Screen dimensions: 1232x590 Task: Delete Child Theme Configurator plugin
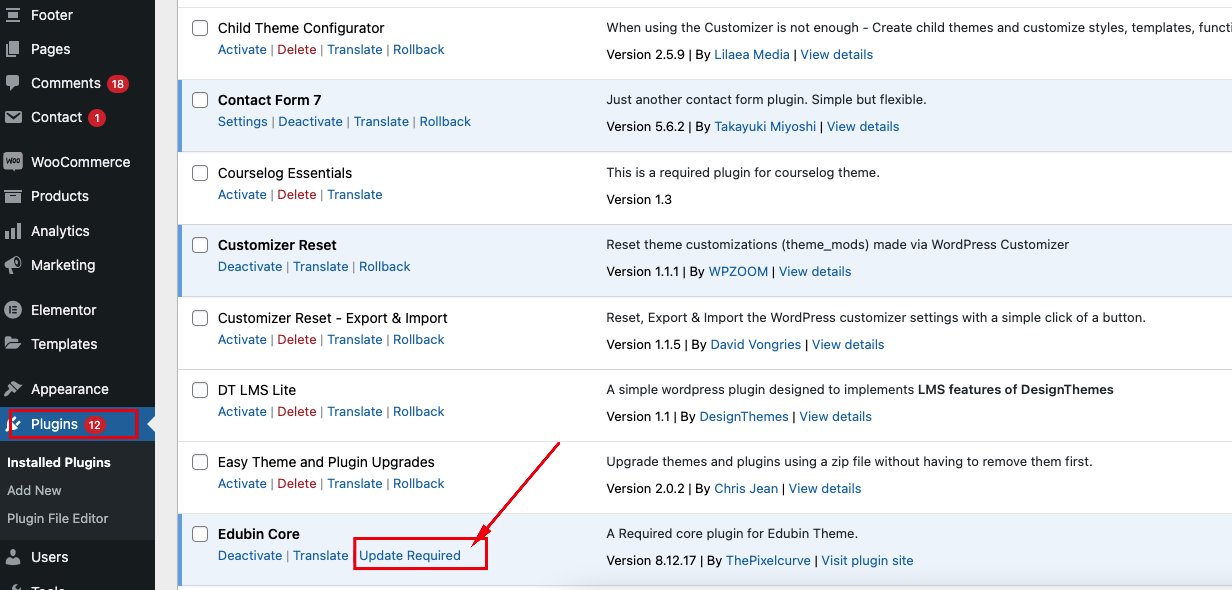(x=297, y=49)
